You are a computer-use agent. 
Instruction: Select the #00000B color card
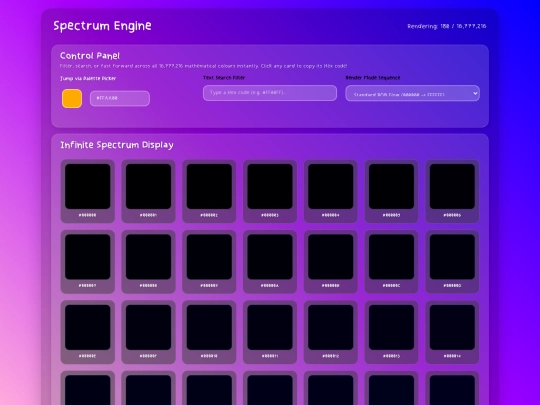pos(331,262)
